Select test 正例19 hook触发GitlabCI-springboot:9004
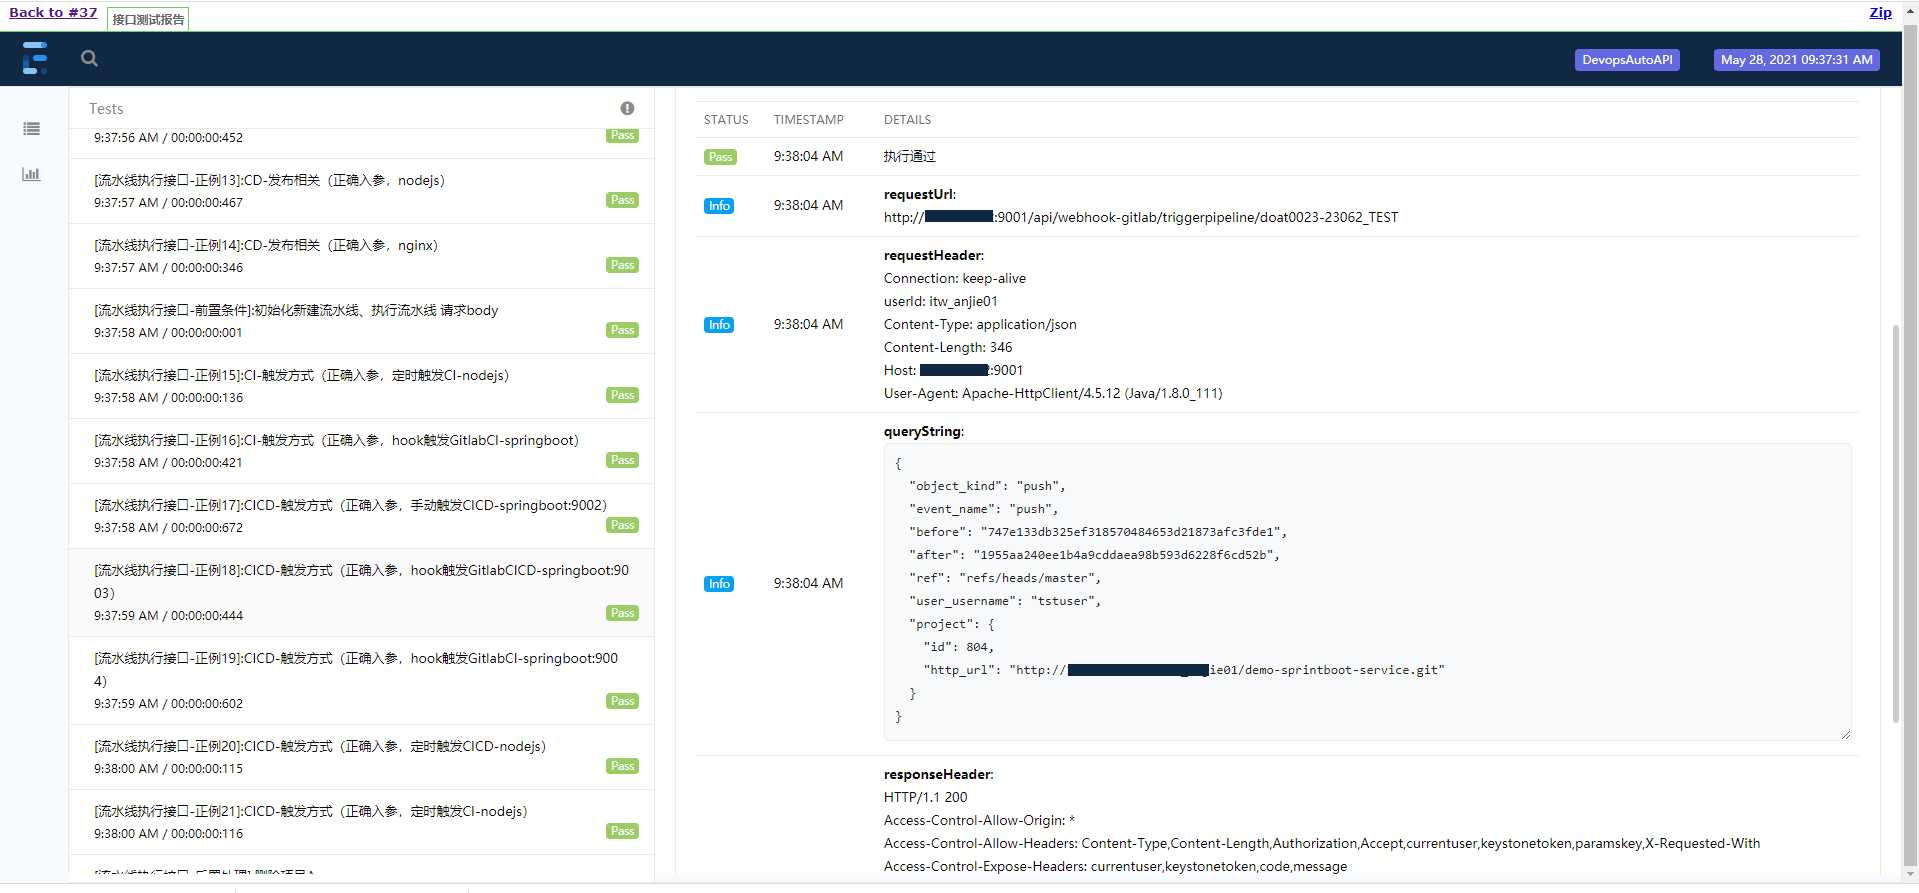This screenshot has width=1919, height=893. coord(361,680)
